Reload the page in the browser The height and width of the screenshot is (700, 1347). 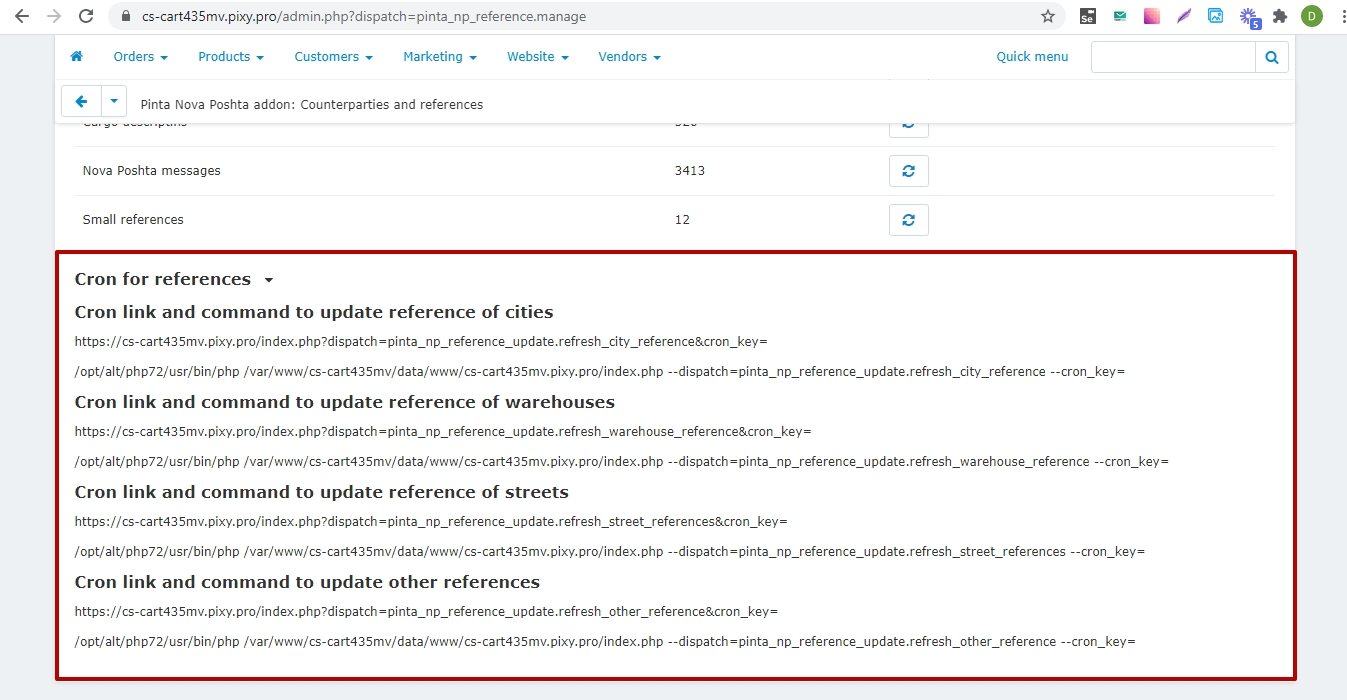(x=86, y=16)
